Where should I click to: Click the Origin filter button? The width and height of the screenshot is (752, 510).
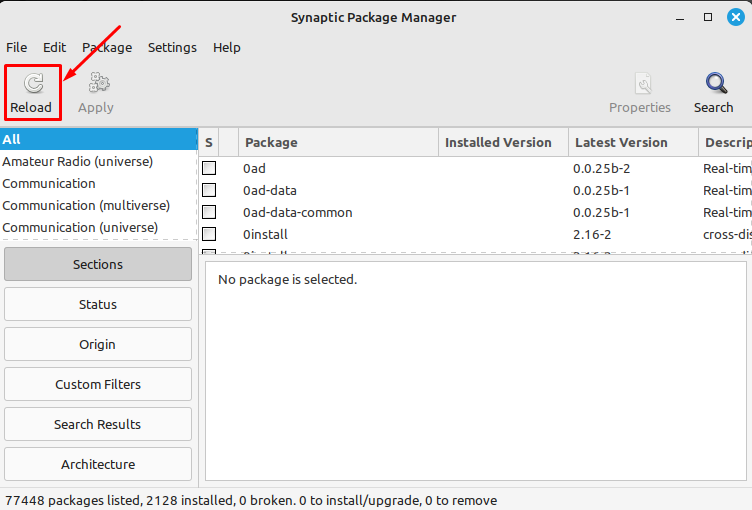pos(98,344)
